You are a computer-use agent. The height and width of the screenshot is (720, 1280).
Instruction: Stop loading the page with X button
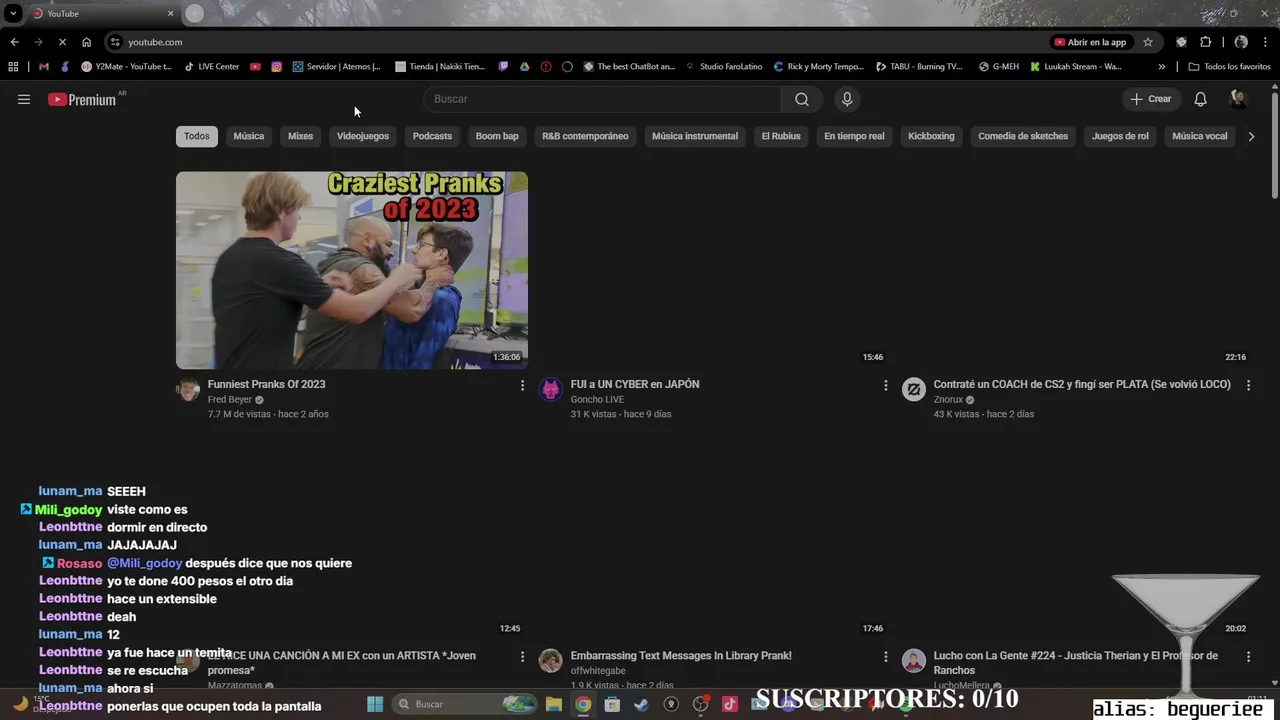62,42
